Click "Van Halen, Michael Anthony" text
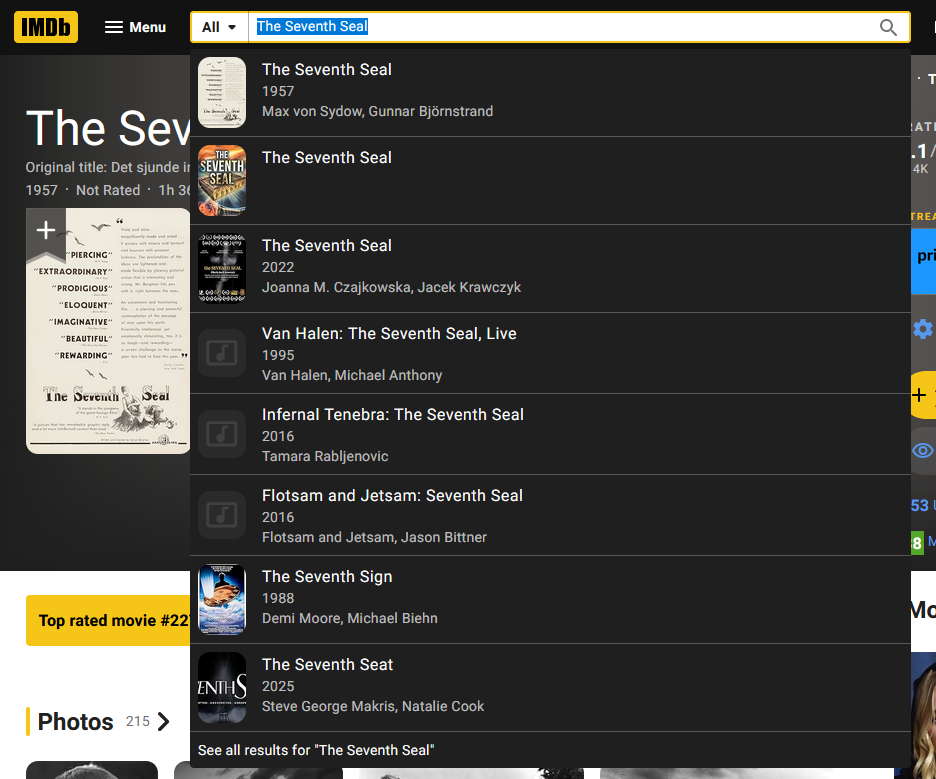 point(352,375)
